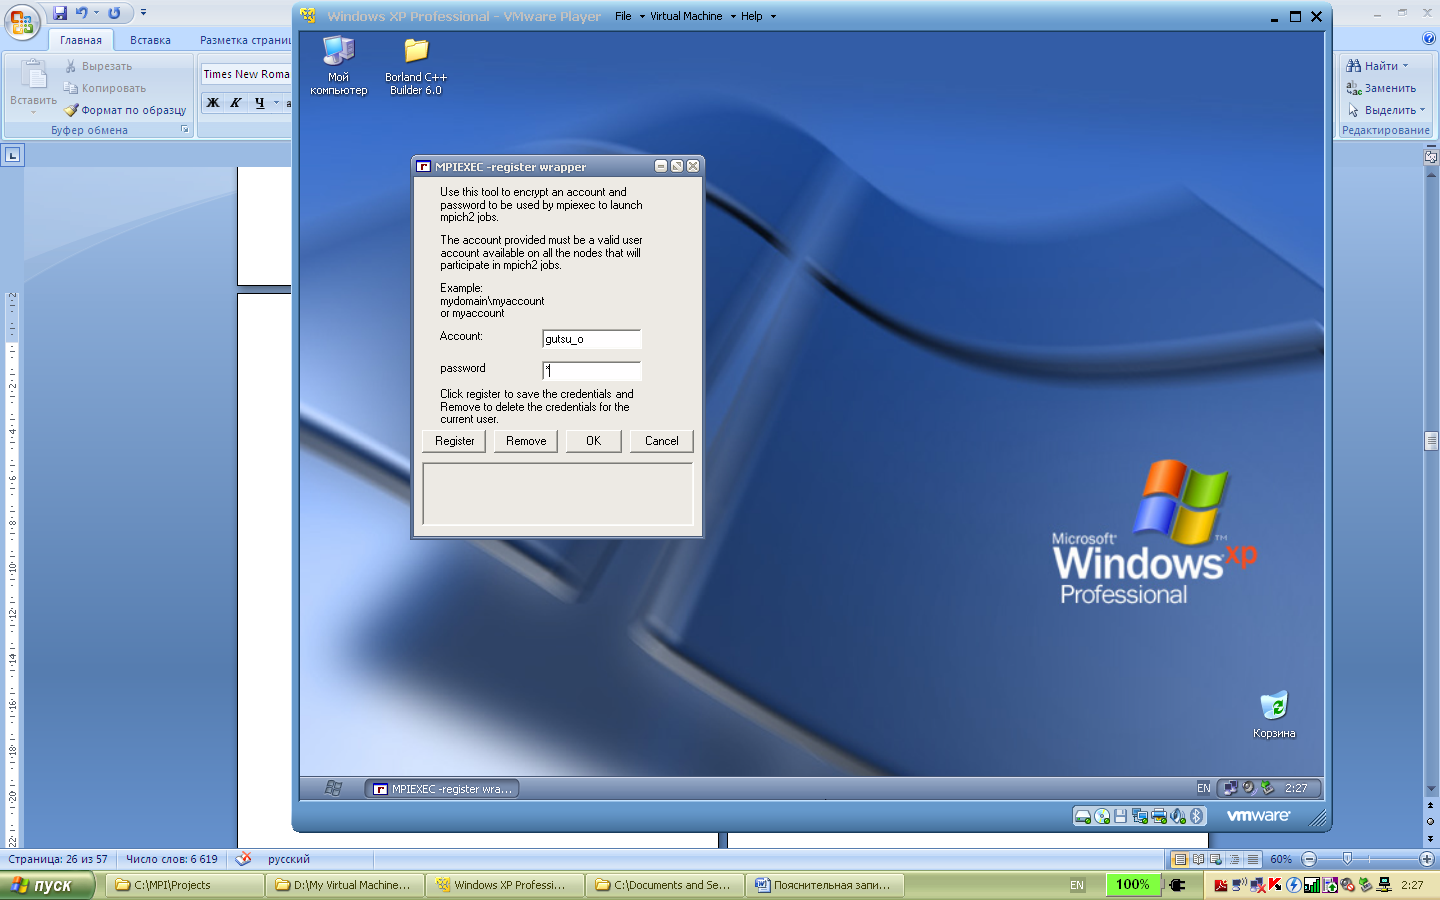
Task: Click the Register button
Action: 455,441
